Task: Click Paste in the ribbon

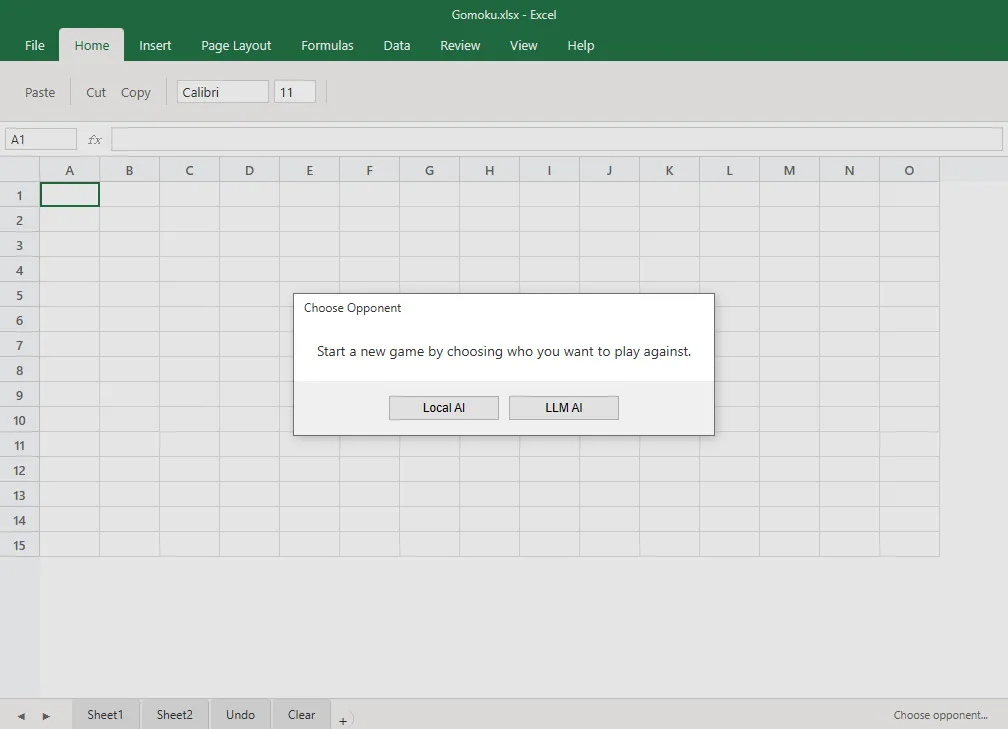Action: tap(40, 93)
